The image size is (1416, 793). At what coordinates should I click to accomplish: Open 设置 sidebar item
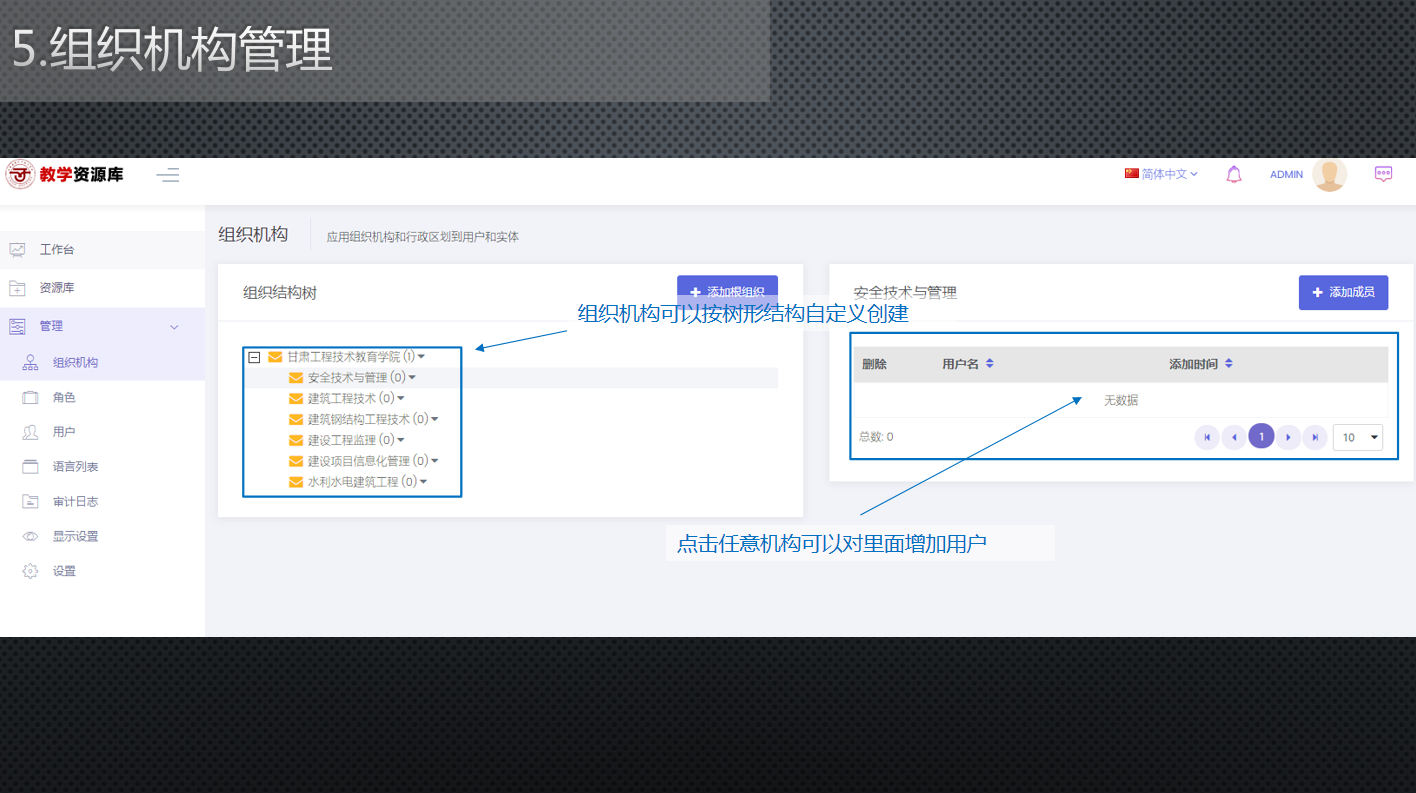[102, 572]
